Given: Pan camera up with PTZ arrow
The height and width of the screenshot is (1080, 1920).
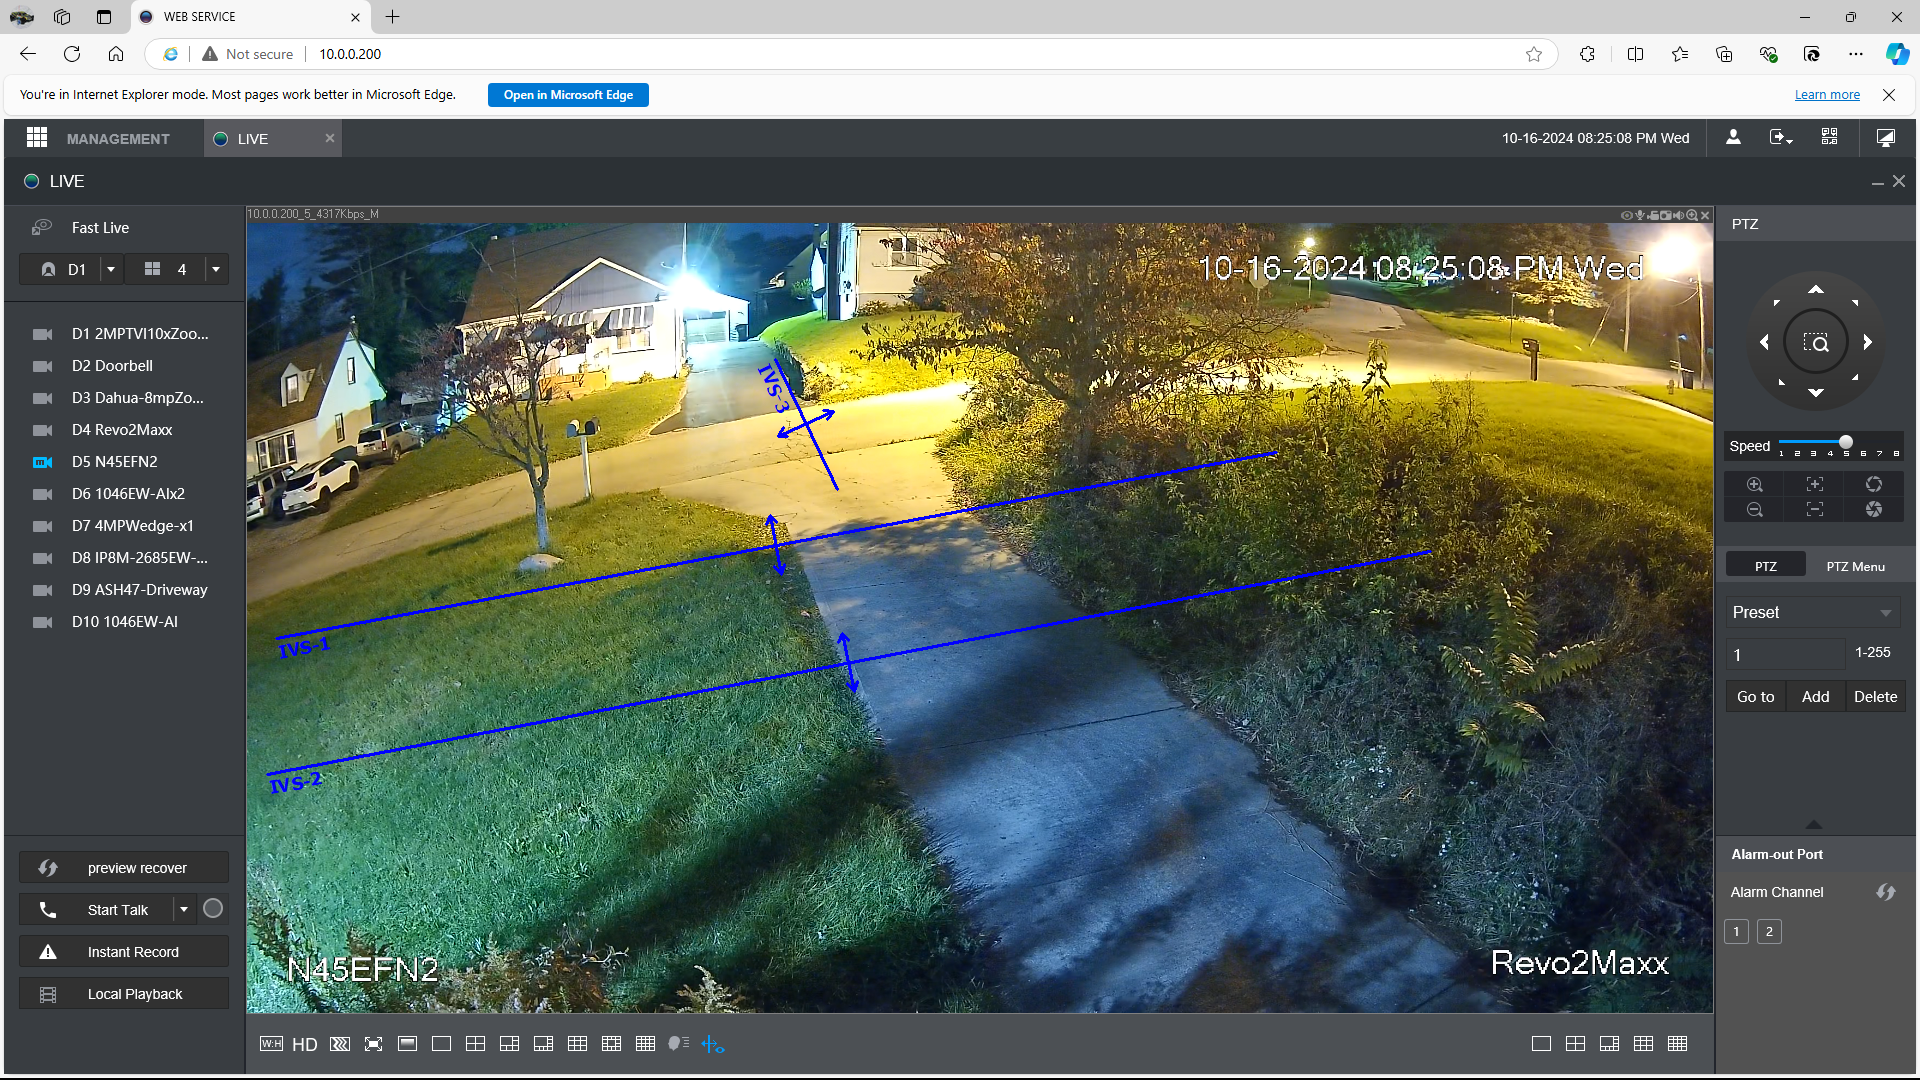Looking at the screenshot, I should coord(1815,289).
